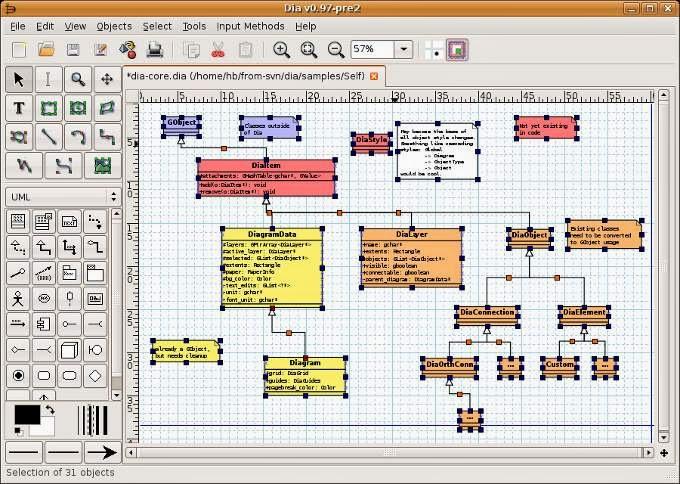Pick the UML Class shape
The height and width of the screenshot is (484, 680).
18,222
